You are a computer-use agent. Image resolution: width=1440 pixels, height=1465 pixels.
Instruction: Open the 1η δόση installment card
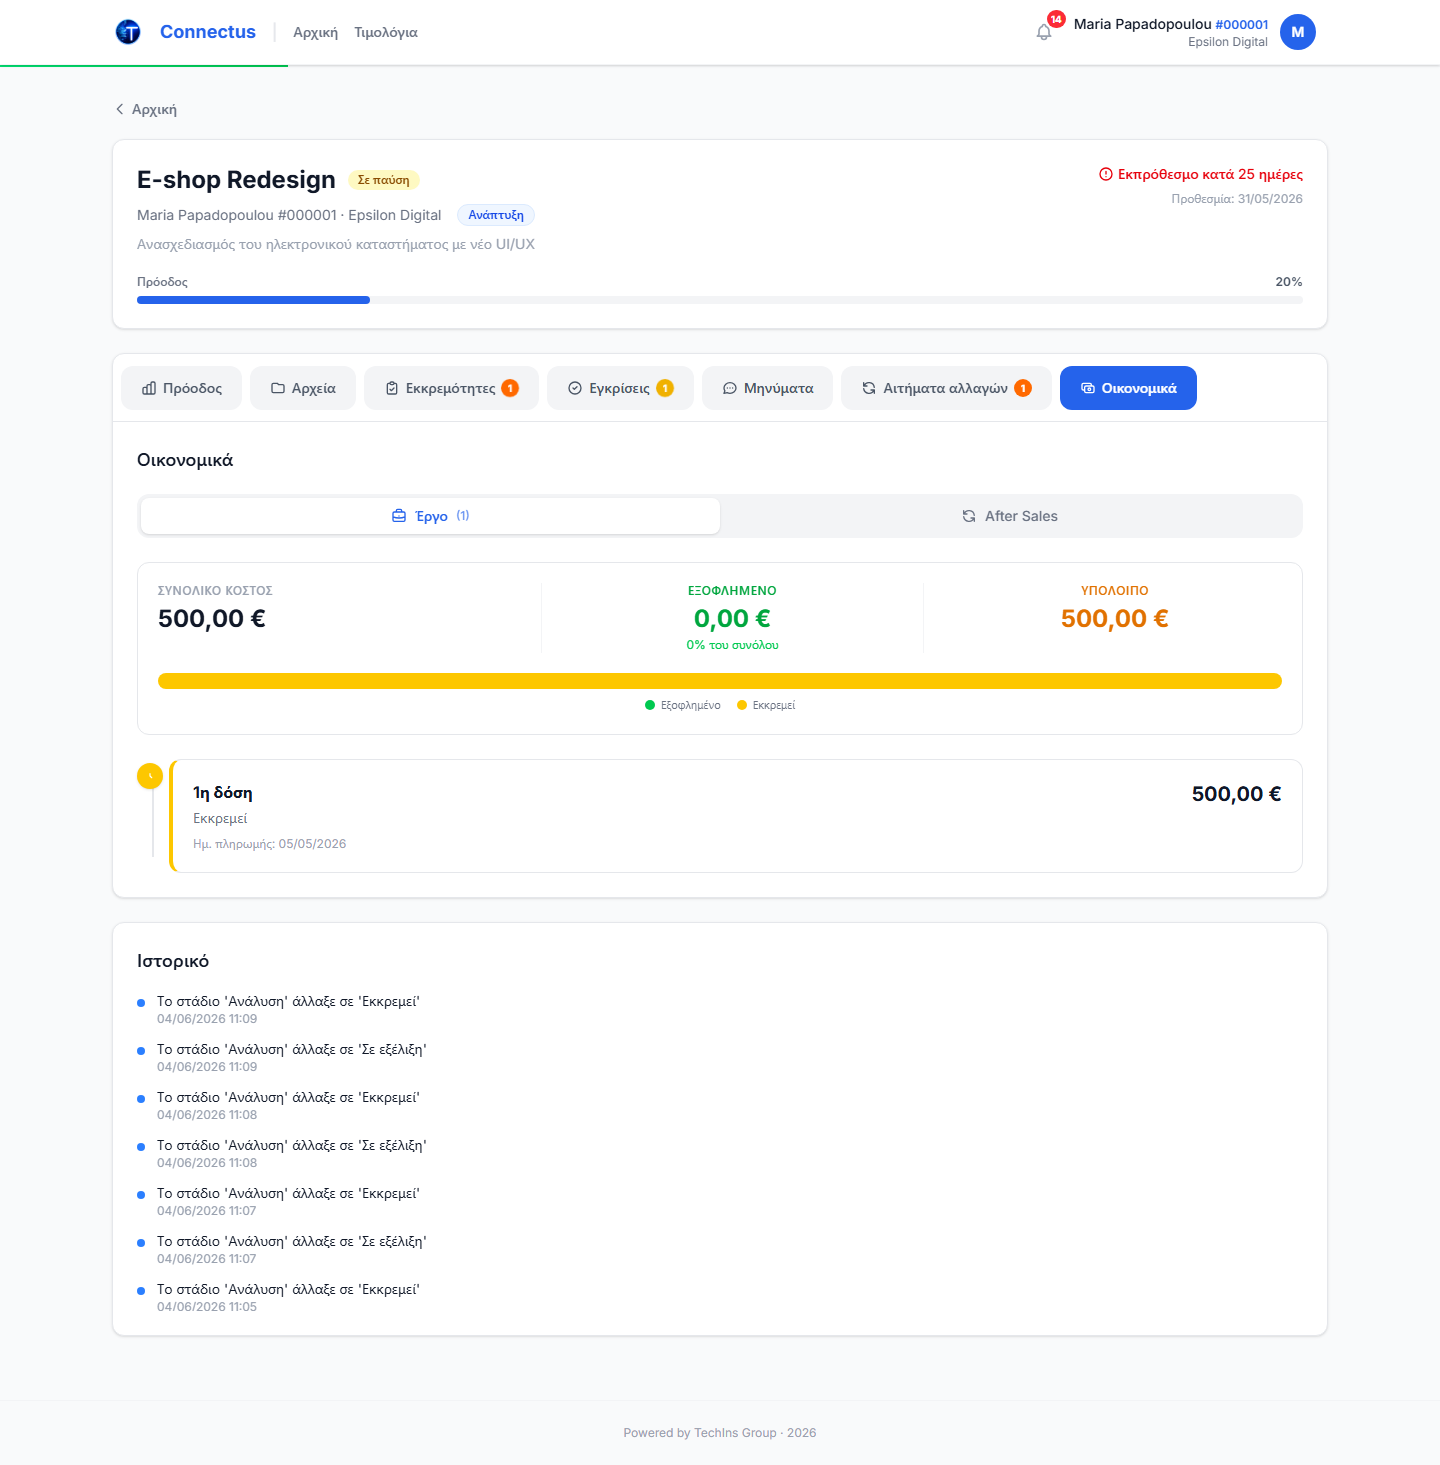[736, 816]
